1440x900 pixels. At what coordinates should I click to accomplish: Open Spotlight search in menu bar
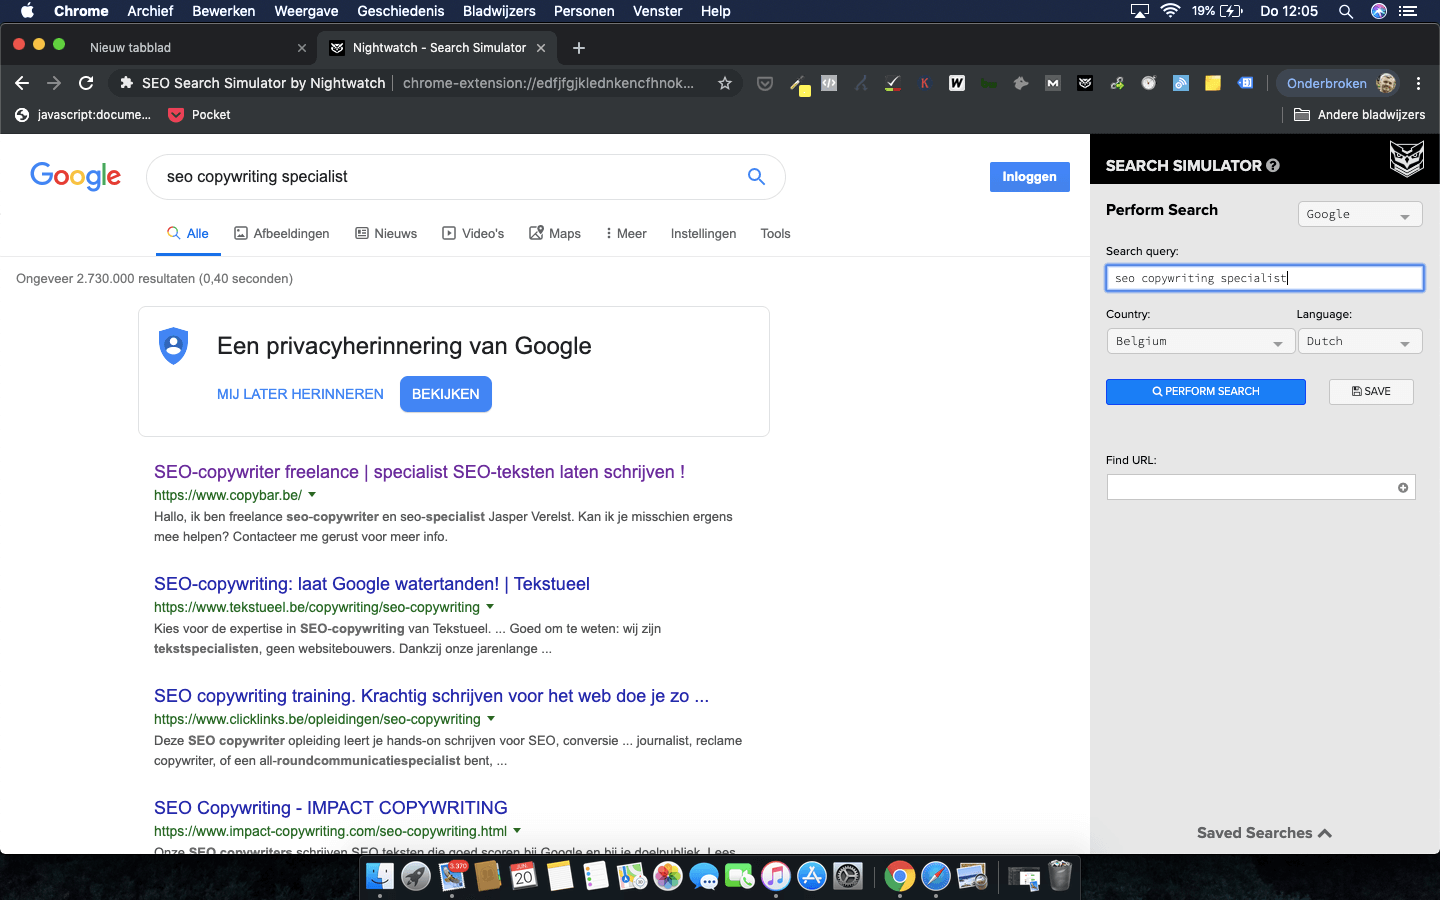point(1346,11)
